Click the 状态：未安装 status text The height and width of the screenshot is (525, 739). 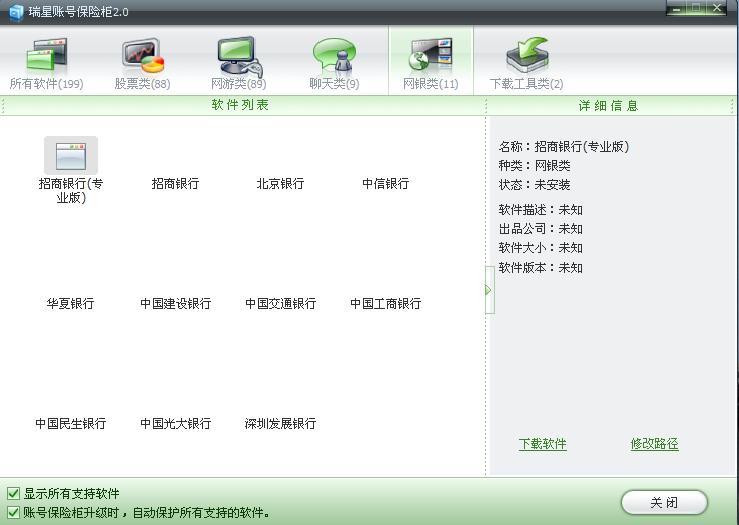pos(534,184)
